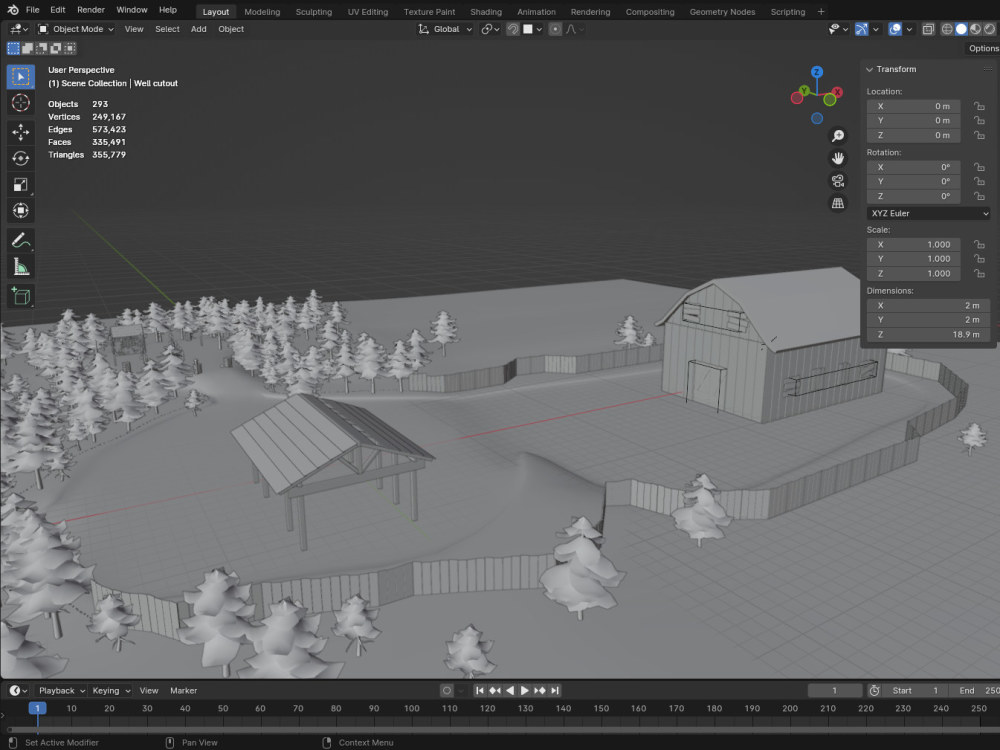
Task: Click the Blender logo icon
Action: tap(13, 10)
